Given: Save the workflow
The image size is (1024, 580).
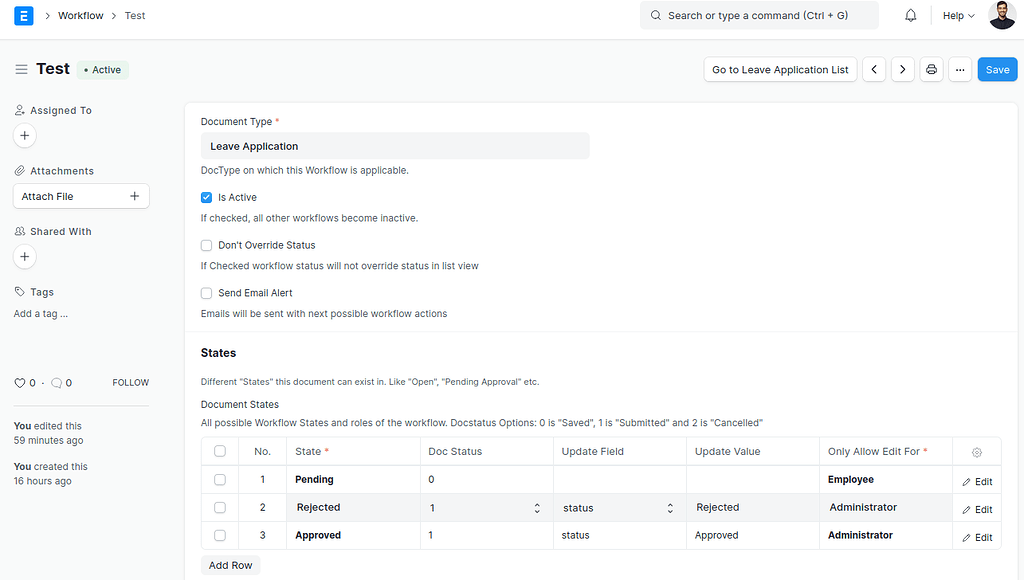Looking at the screenshot, I should pyautogui.click(x=997, y=69).
